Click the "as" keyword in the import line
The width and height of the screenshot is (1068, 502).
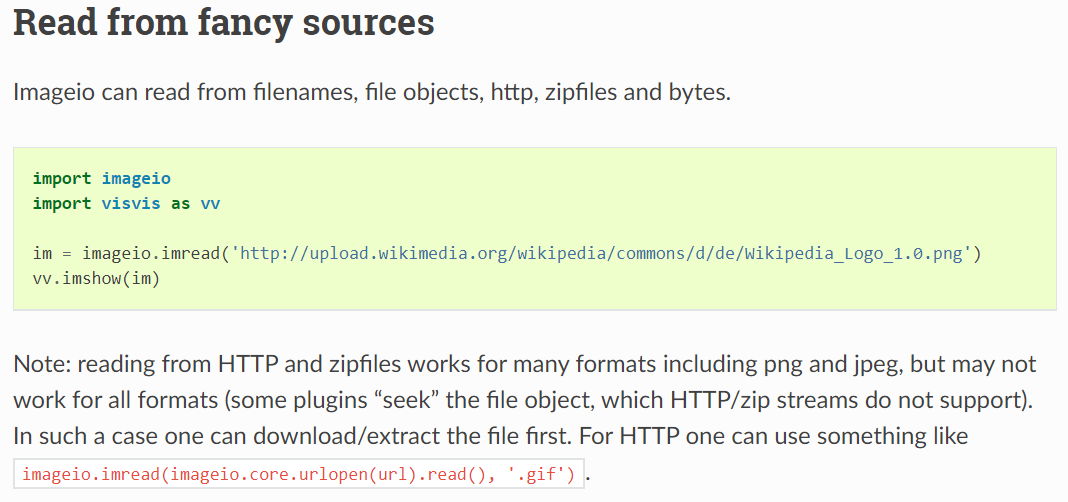click(x=180, y=203)
